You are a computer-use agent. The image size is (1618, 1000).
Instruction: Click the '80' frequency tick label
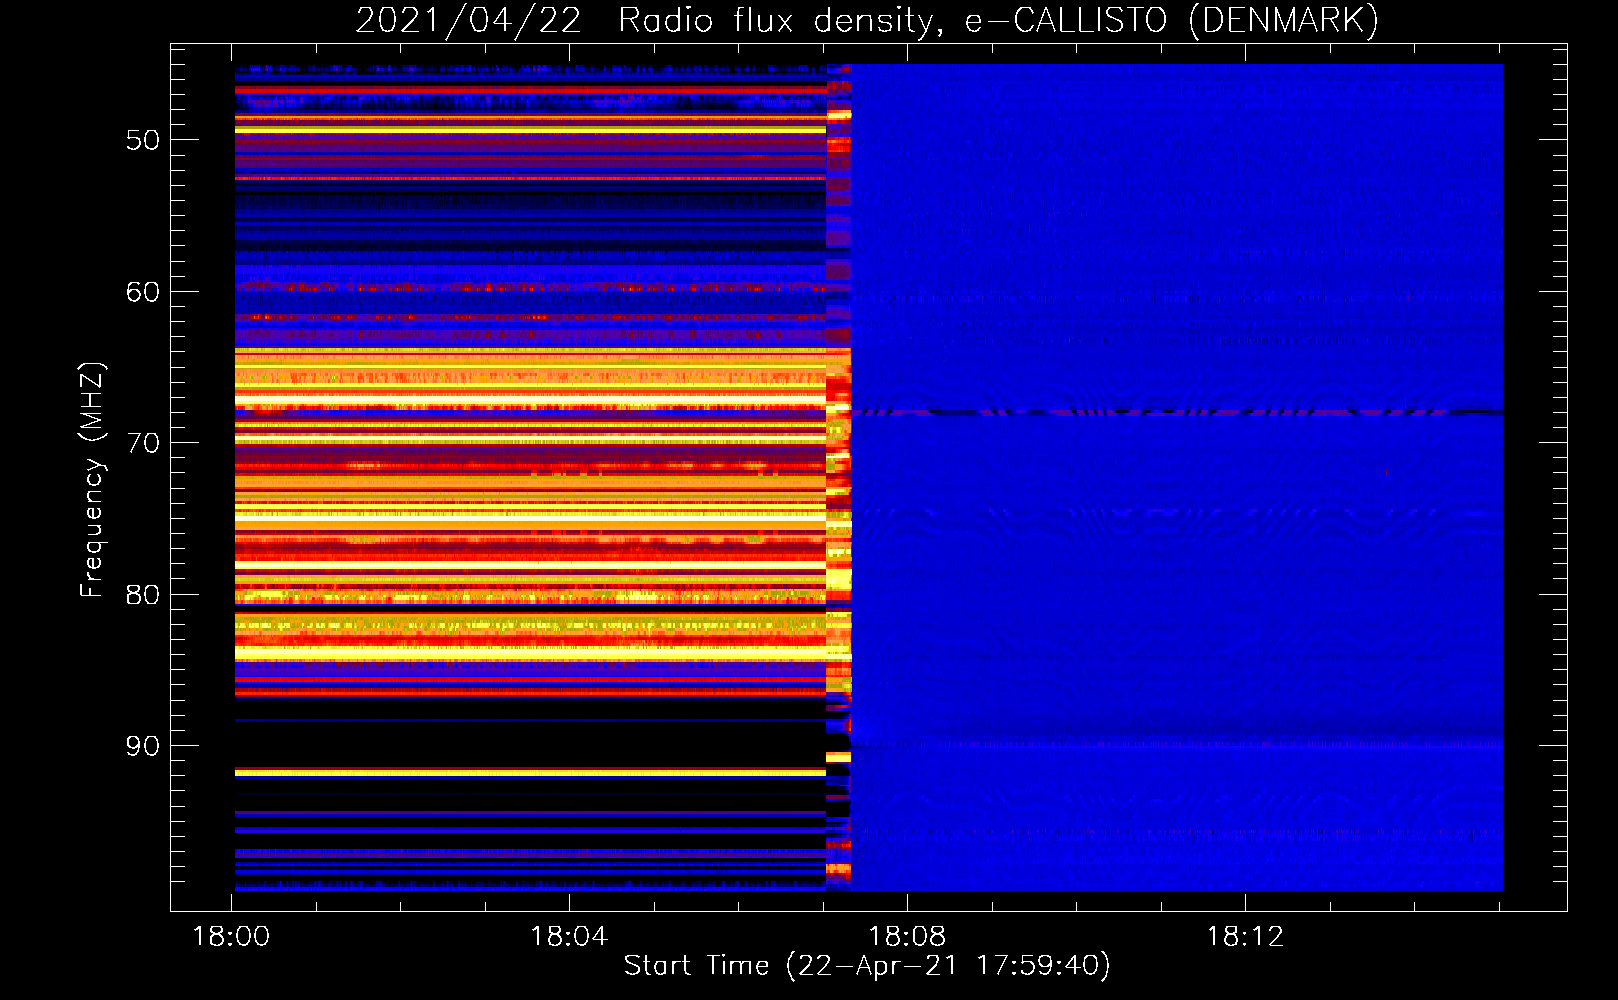point(143,595)
